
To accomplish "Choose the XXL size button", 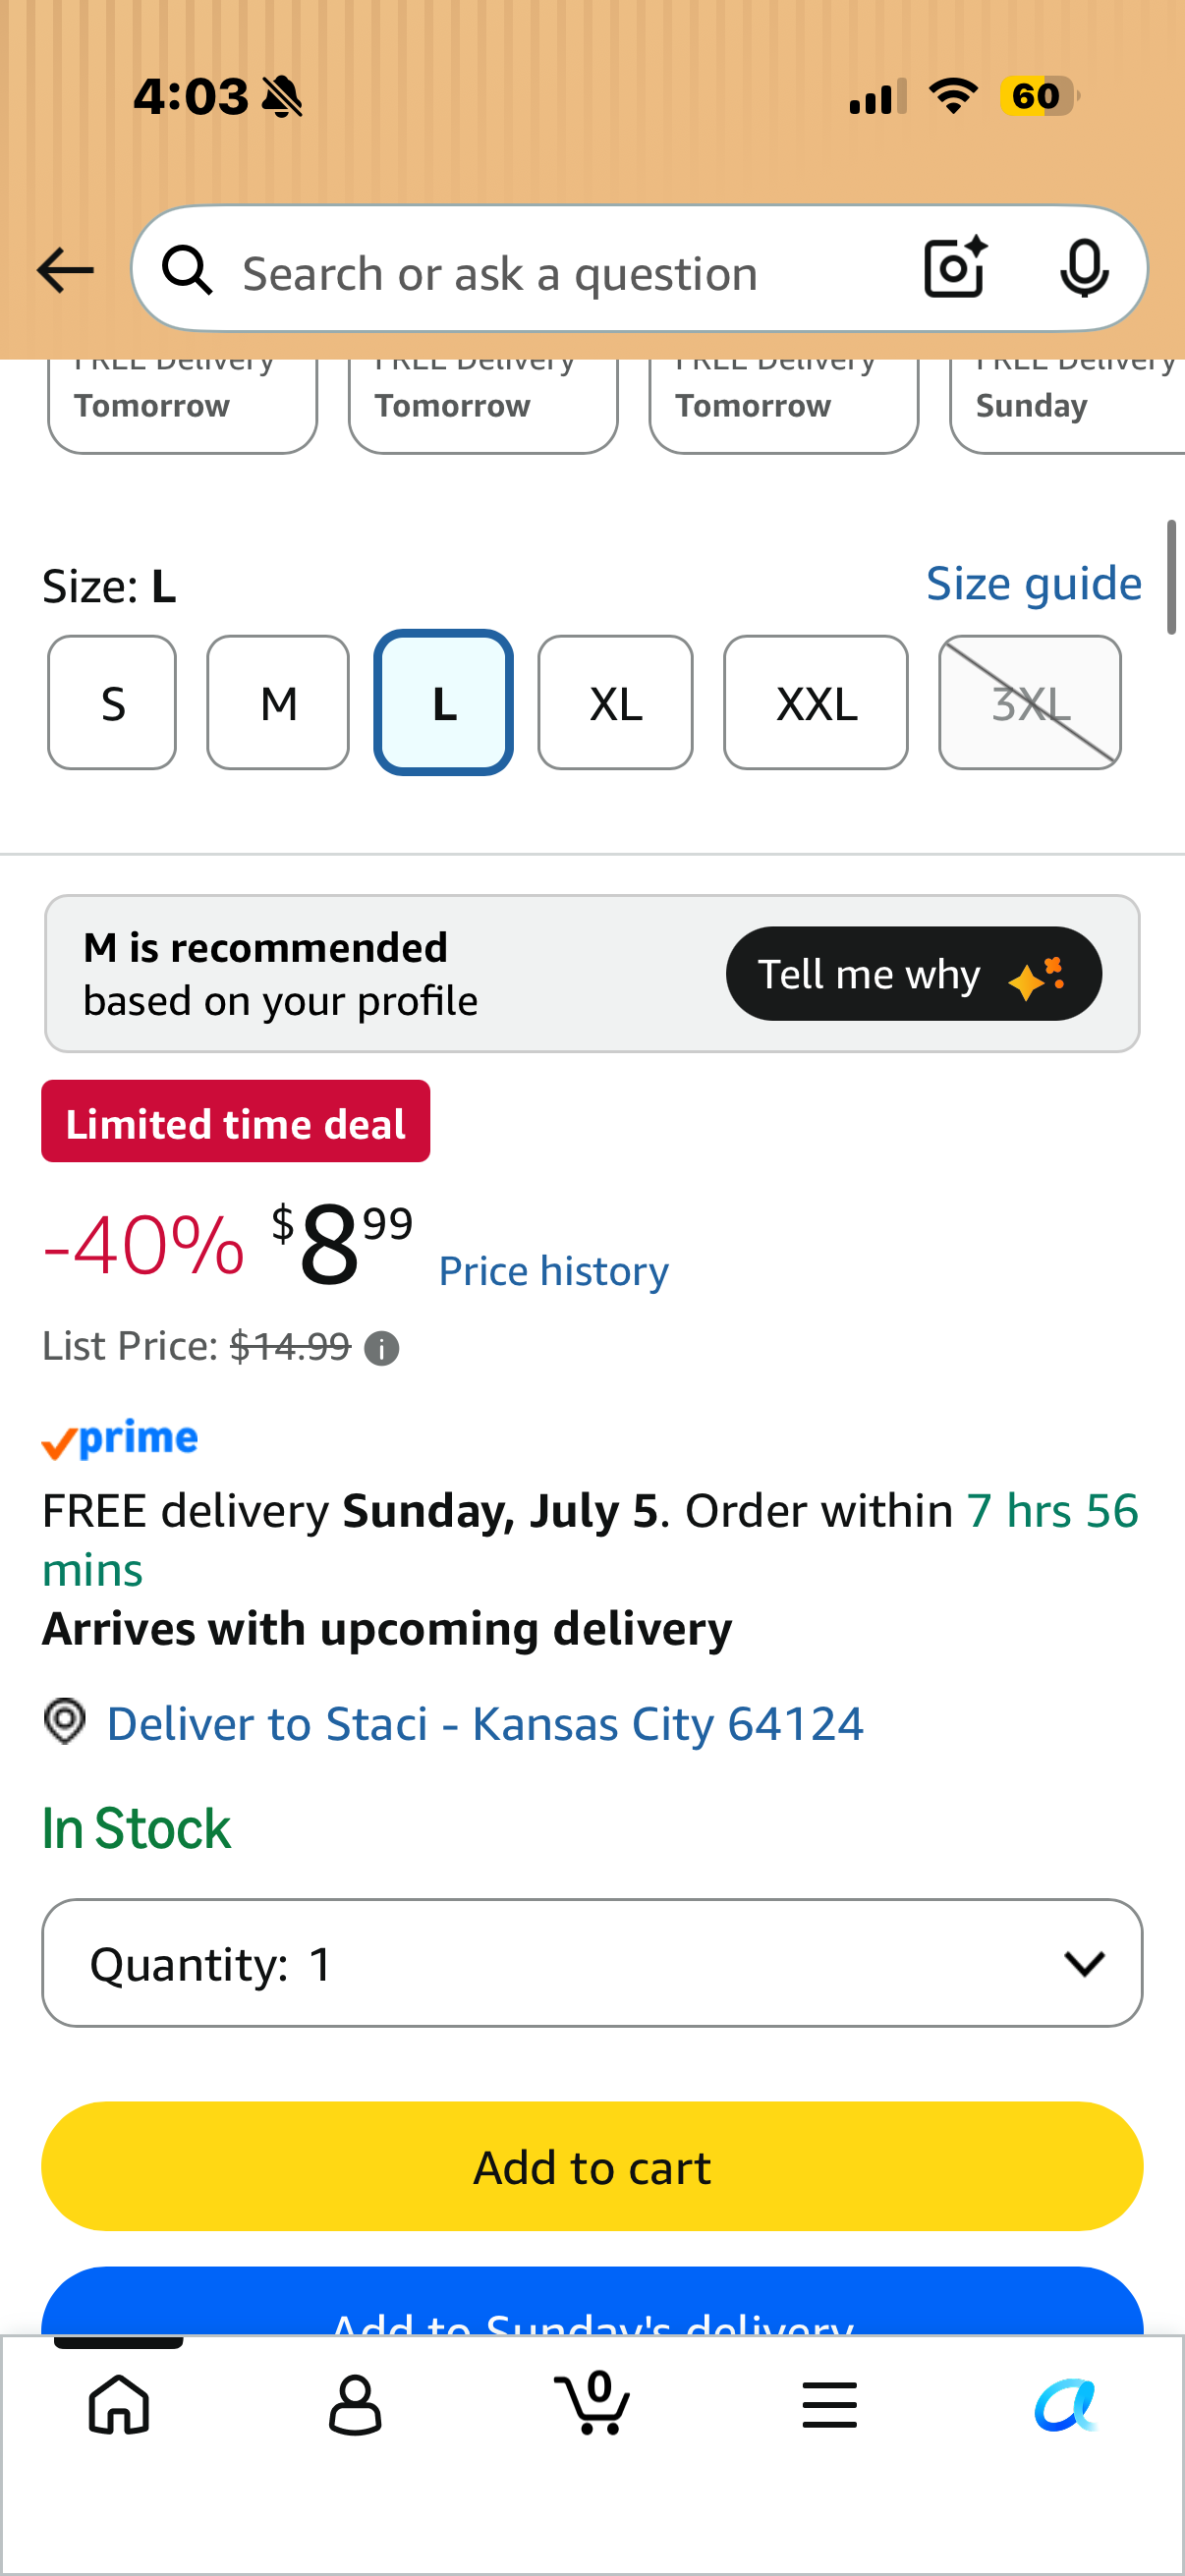I will [x=816, y=703].
